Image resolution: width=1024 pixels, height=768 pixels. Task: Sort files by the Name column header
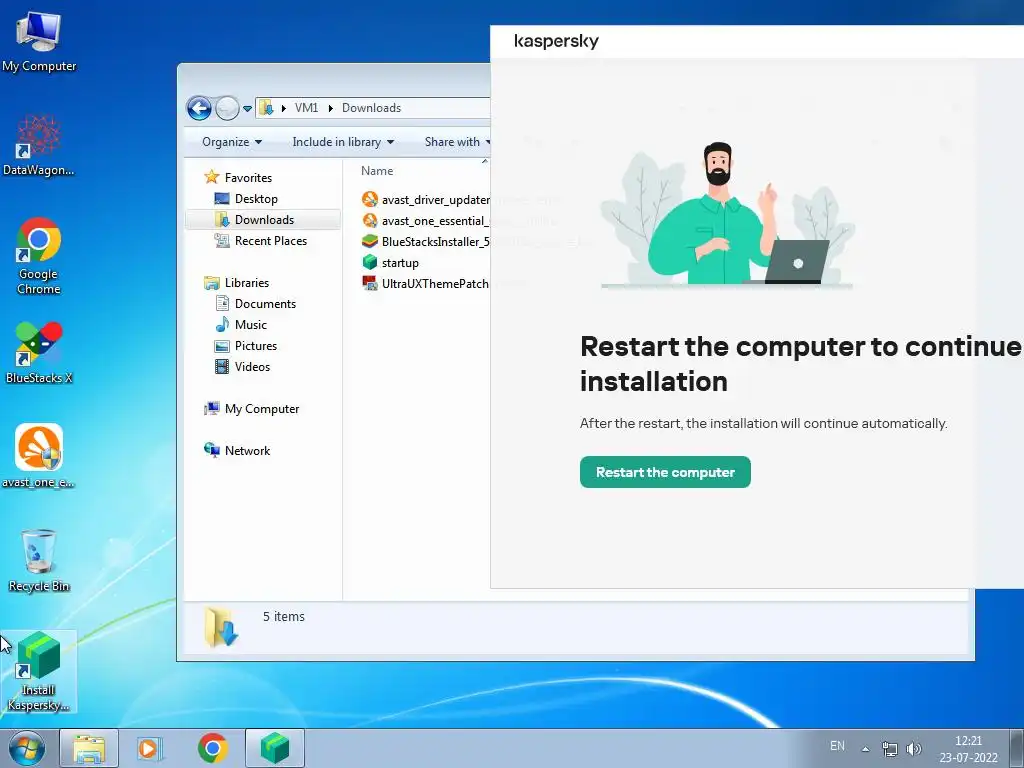[x=377, y=171]
